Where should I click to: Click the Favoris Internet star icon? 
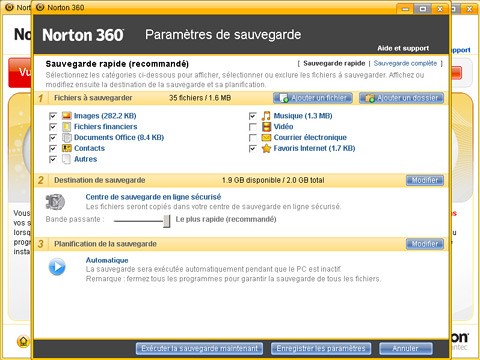[266, 148]
